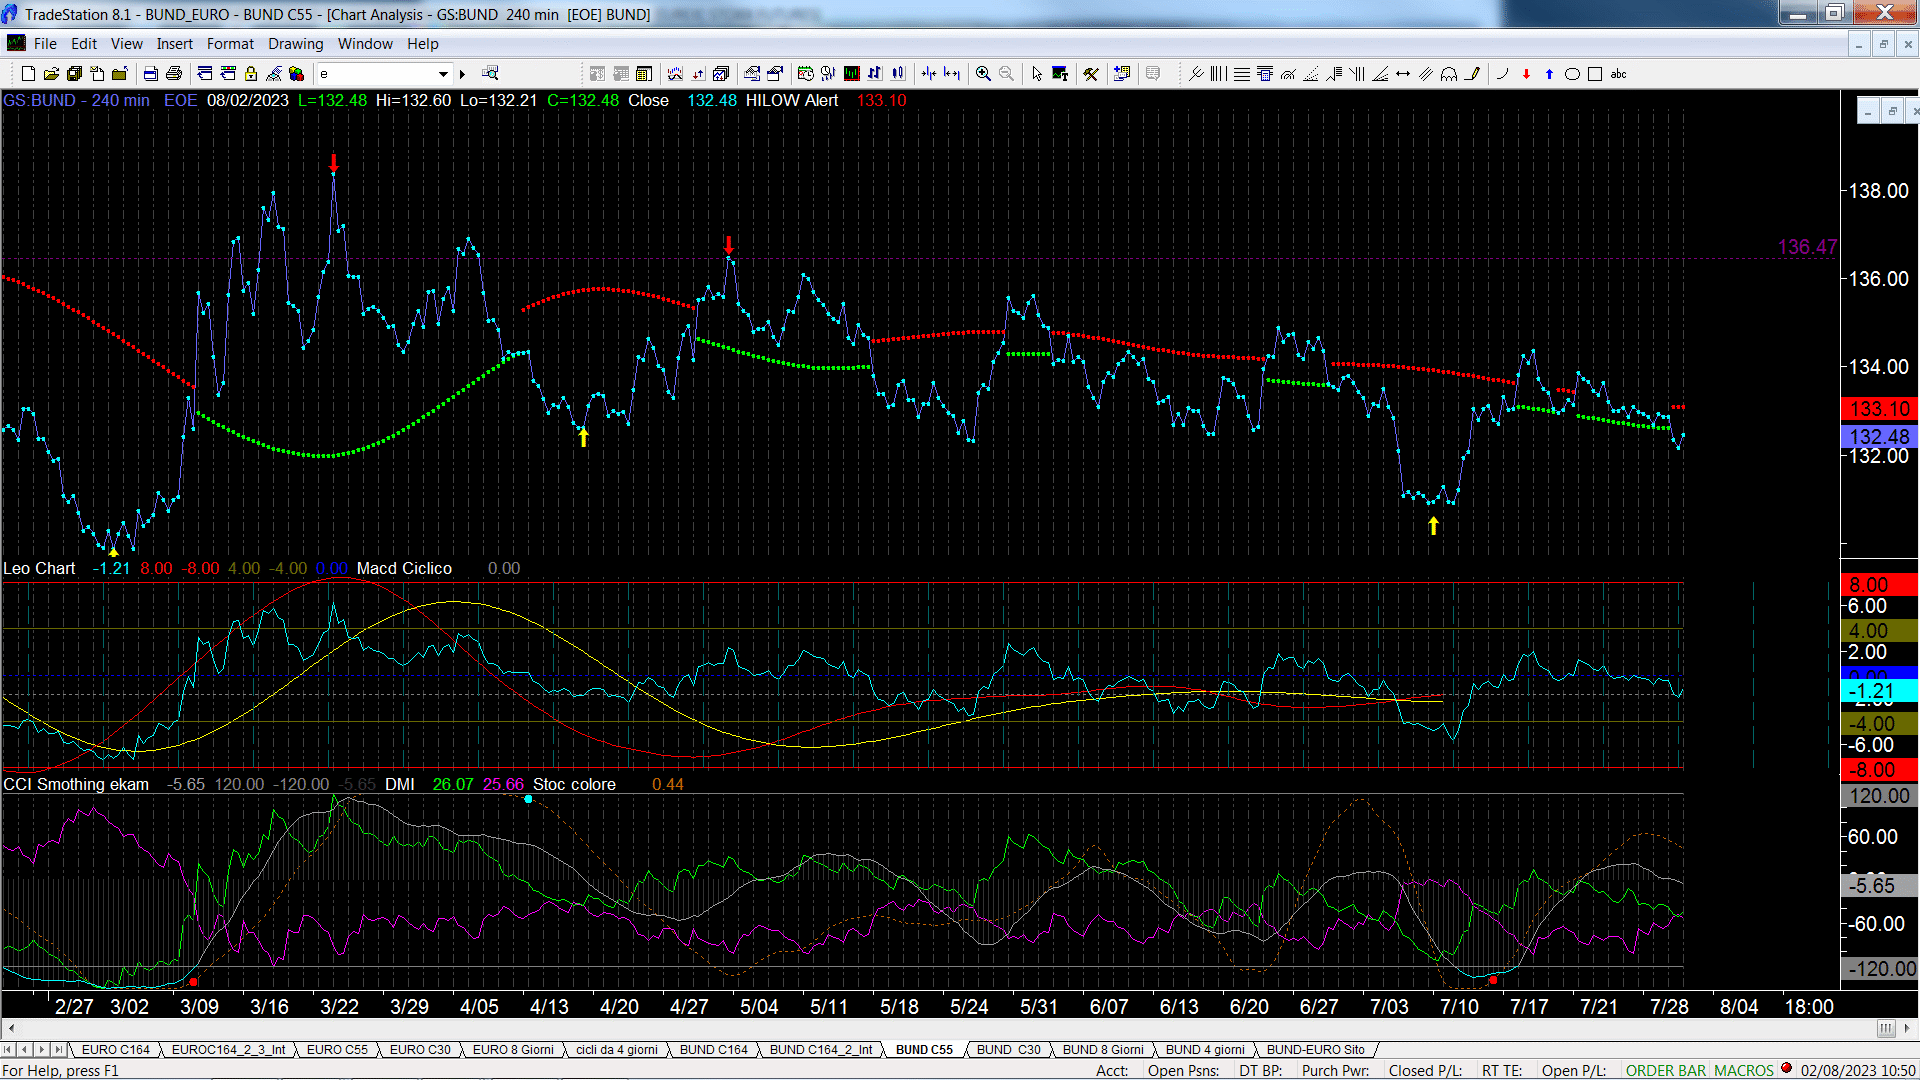Click the padlock icon in the toolbar
Image resolution: width=1920 pixels, height=1080 pixels.
[251, 74]
